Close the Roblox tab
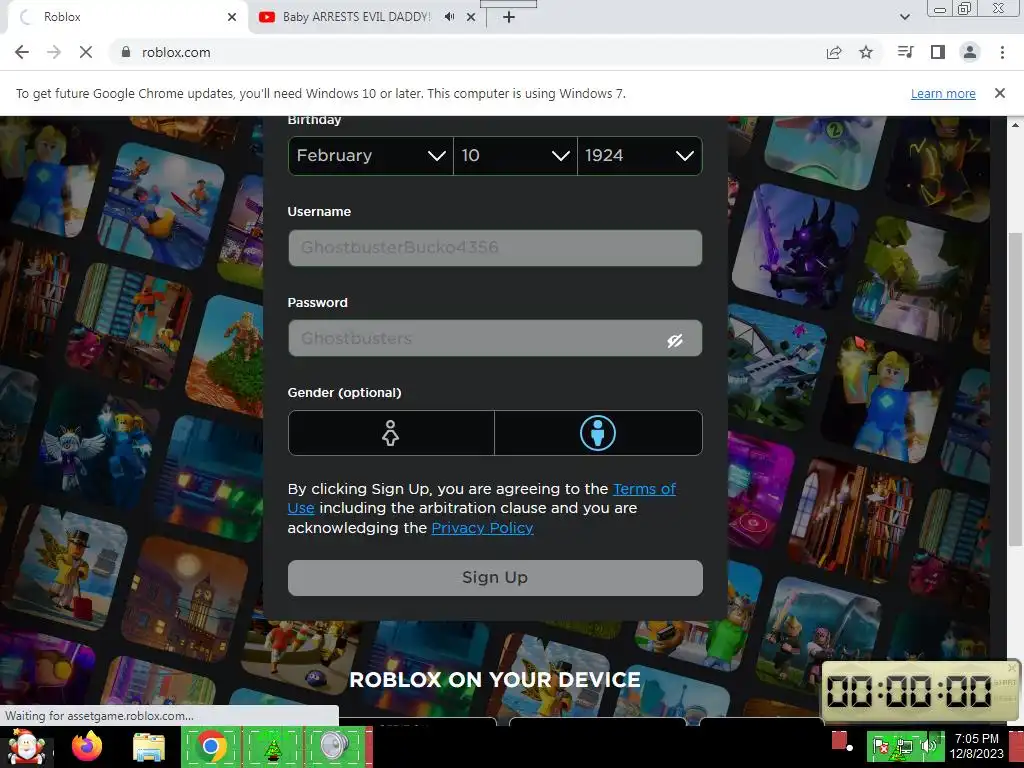 (232, 17)
